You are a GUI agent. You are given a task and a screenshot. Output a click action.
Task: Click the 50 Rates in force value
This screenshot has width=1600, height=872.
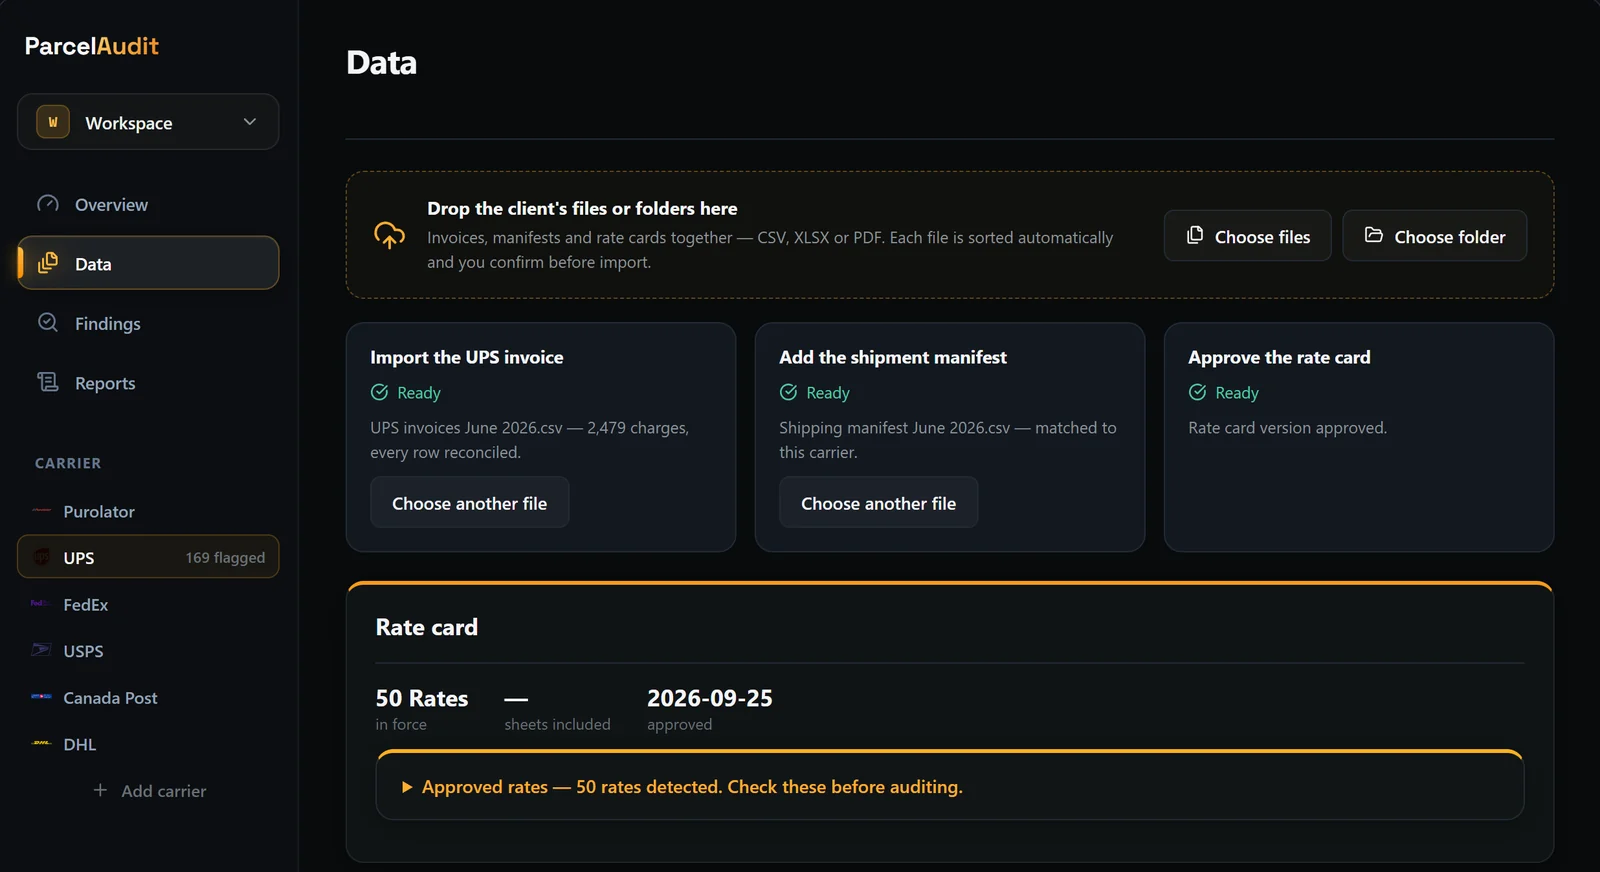421,698
